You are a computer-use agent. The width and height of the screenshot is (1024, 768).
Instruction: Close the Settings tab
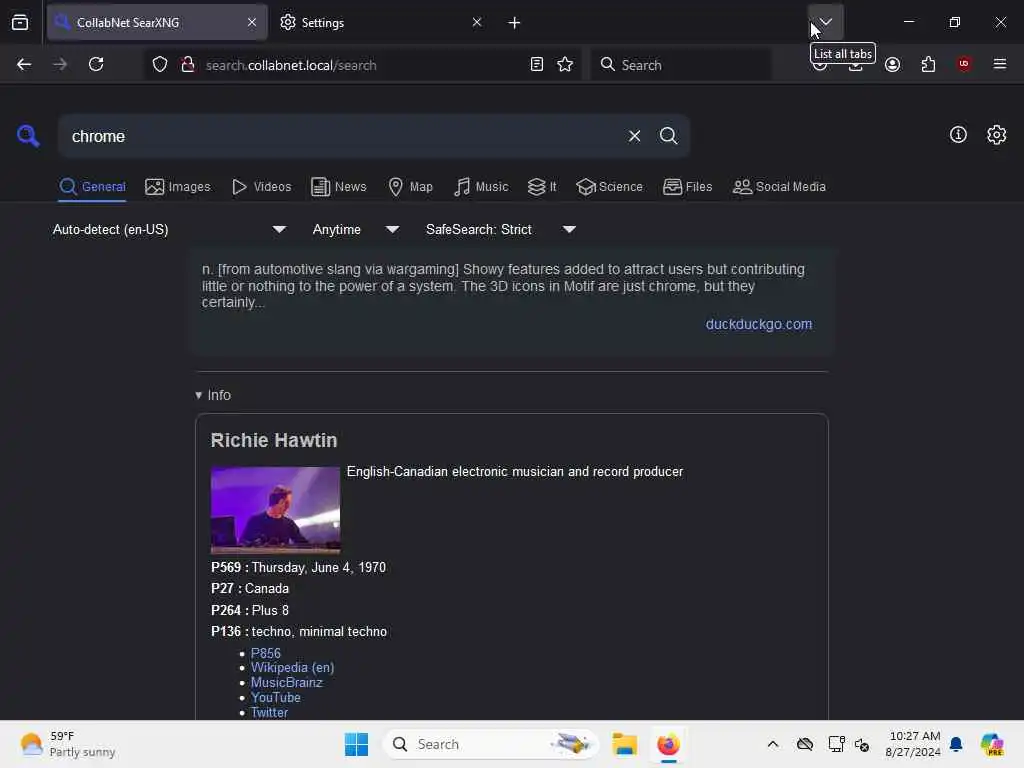click(477, 22)
